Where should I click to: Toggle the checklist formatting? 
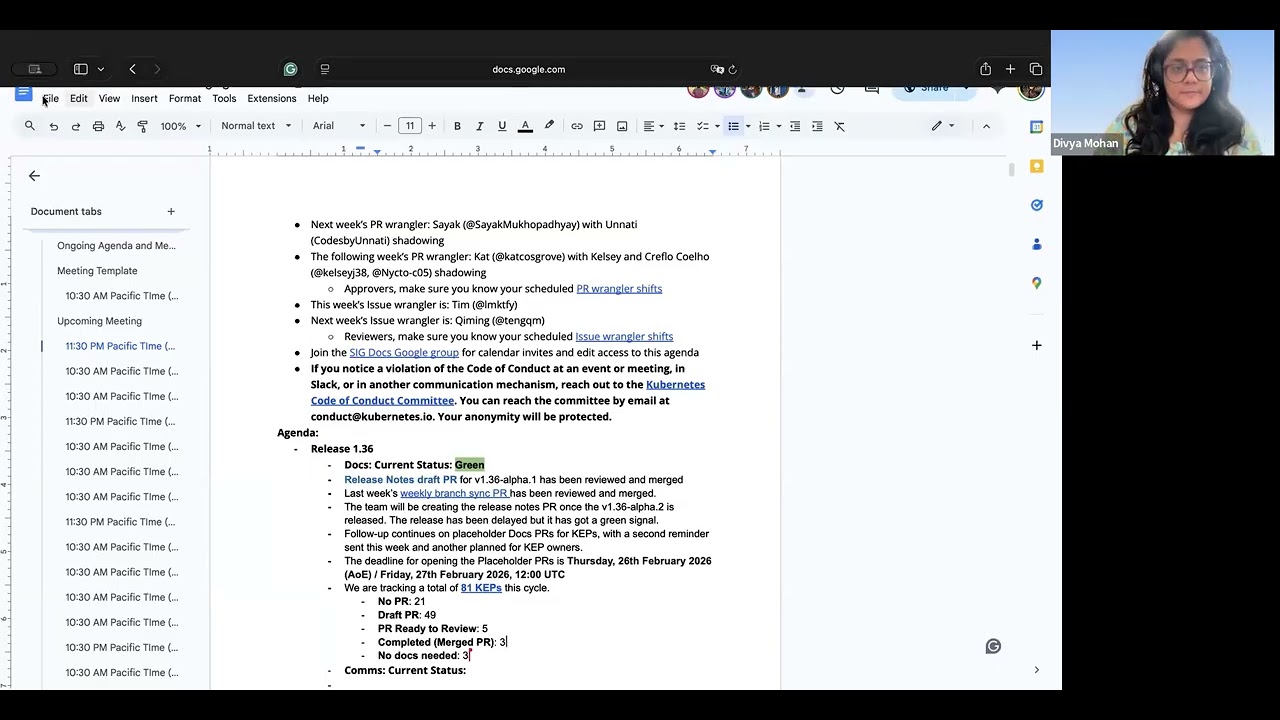(x=703, y=126)
